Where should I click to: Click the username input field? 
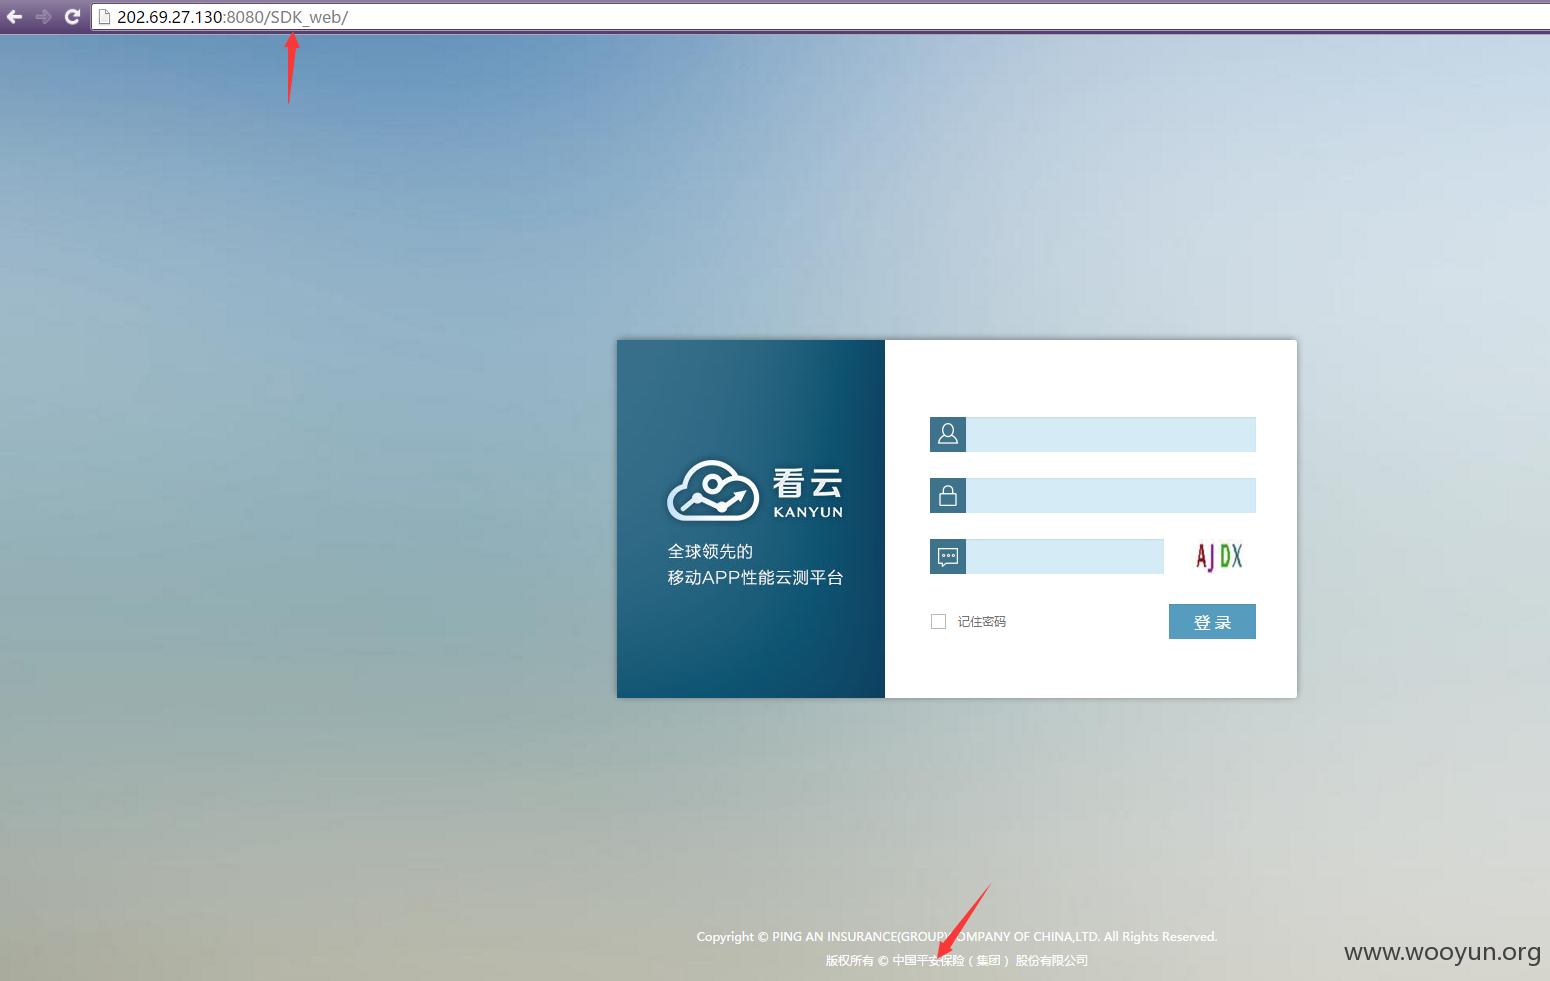click(x=1111, y=434)
